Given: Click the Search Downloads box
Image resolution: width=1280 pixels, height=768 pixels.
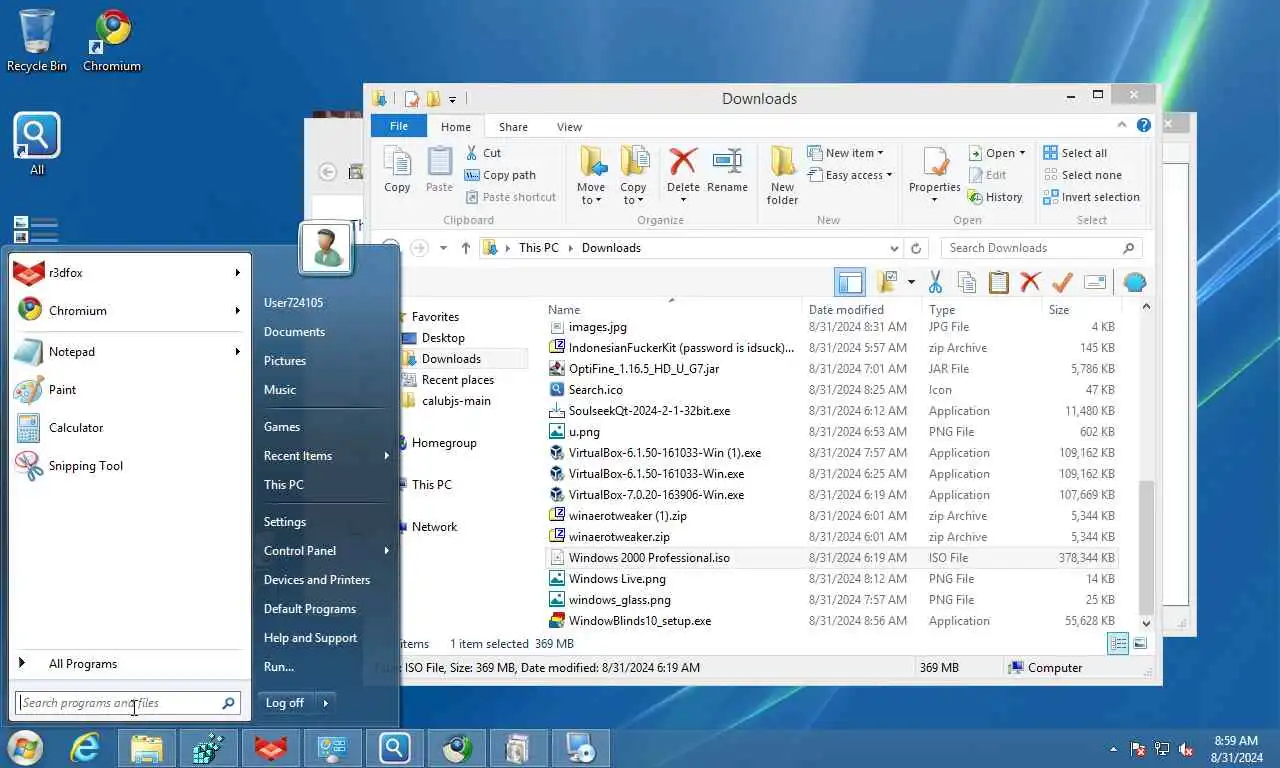Looking at the screenshot, I should tap(1041, 248).
